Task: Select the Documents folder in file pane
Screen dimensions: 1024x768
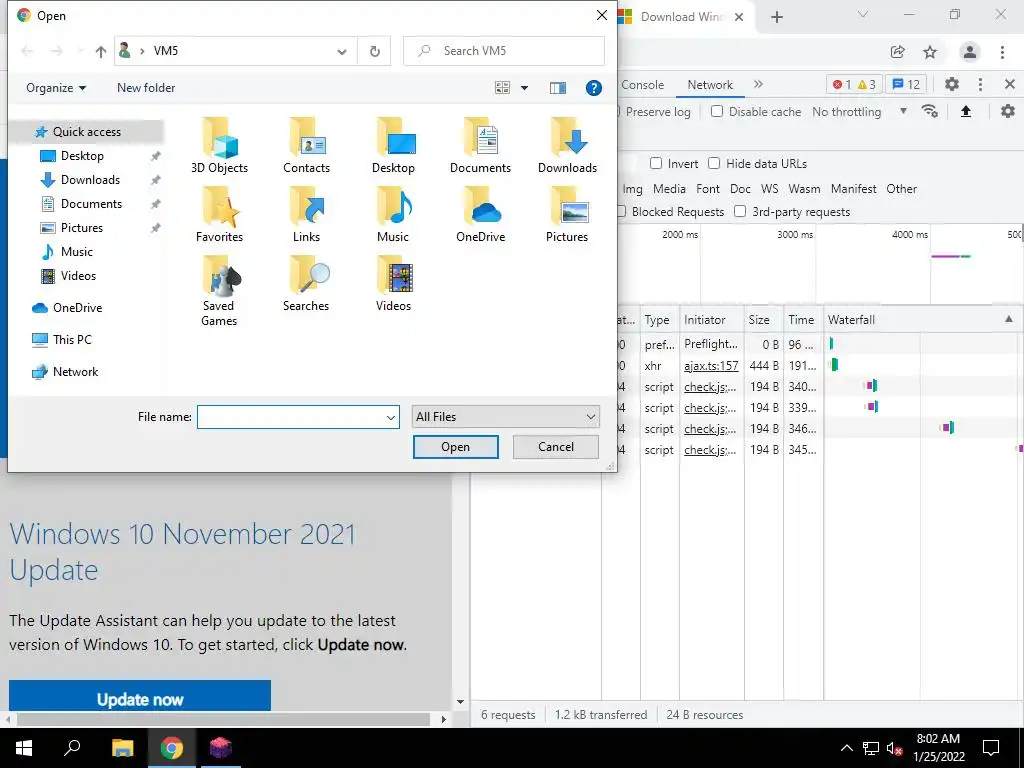Action: click(480, 145)
